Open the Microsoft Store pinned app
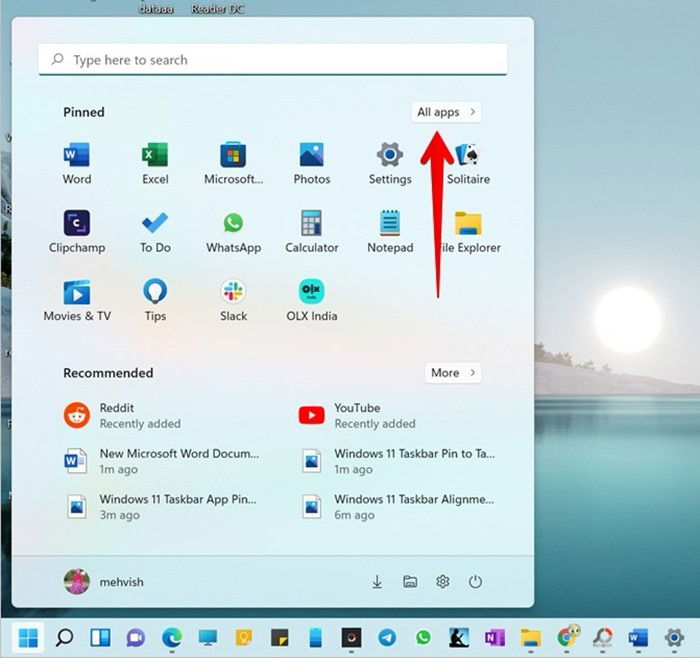This screenshot has height=658, width=700. click(x=233, y=163)
